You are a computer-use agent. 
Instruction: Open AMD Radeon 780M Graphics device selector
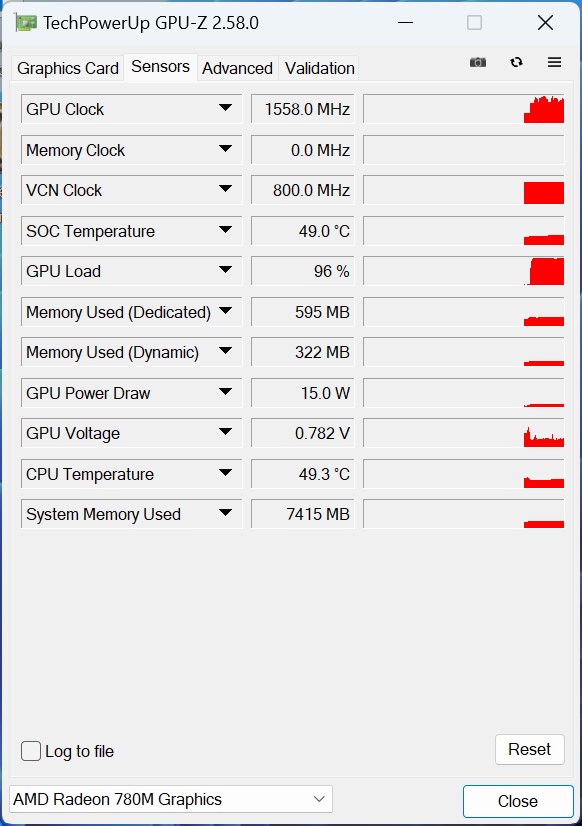(x=171, y=799)
